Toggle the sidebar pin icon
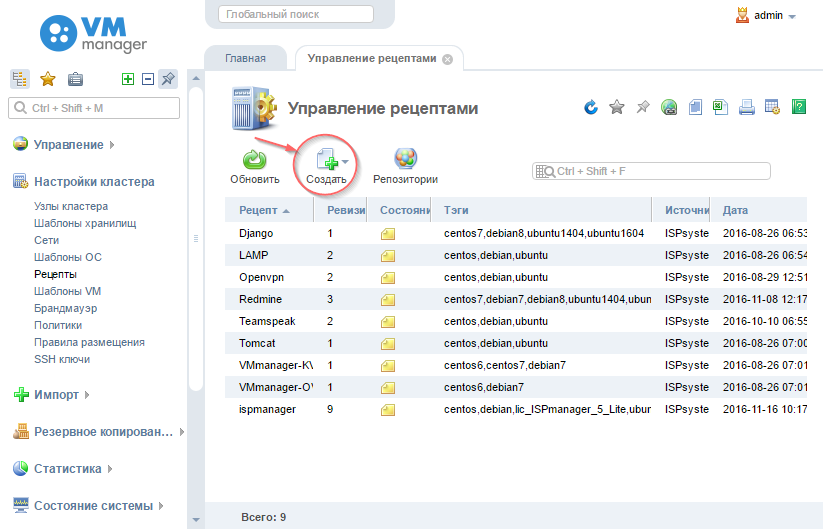The height and width of the screenshot is (529, 823). (168, 79)
